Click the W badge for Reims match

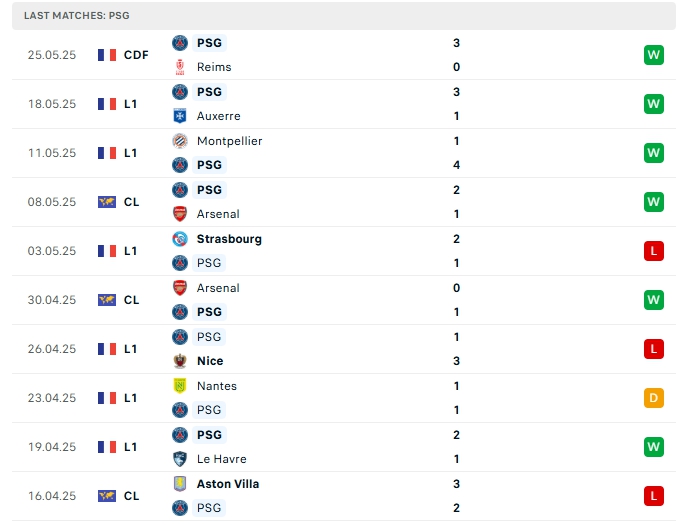[x=654, y=55]
